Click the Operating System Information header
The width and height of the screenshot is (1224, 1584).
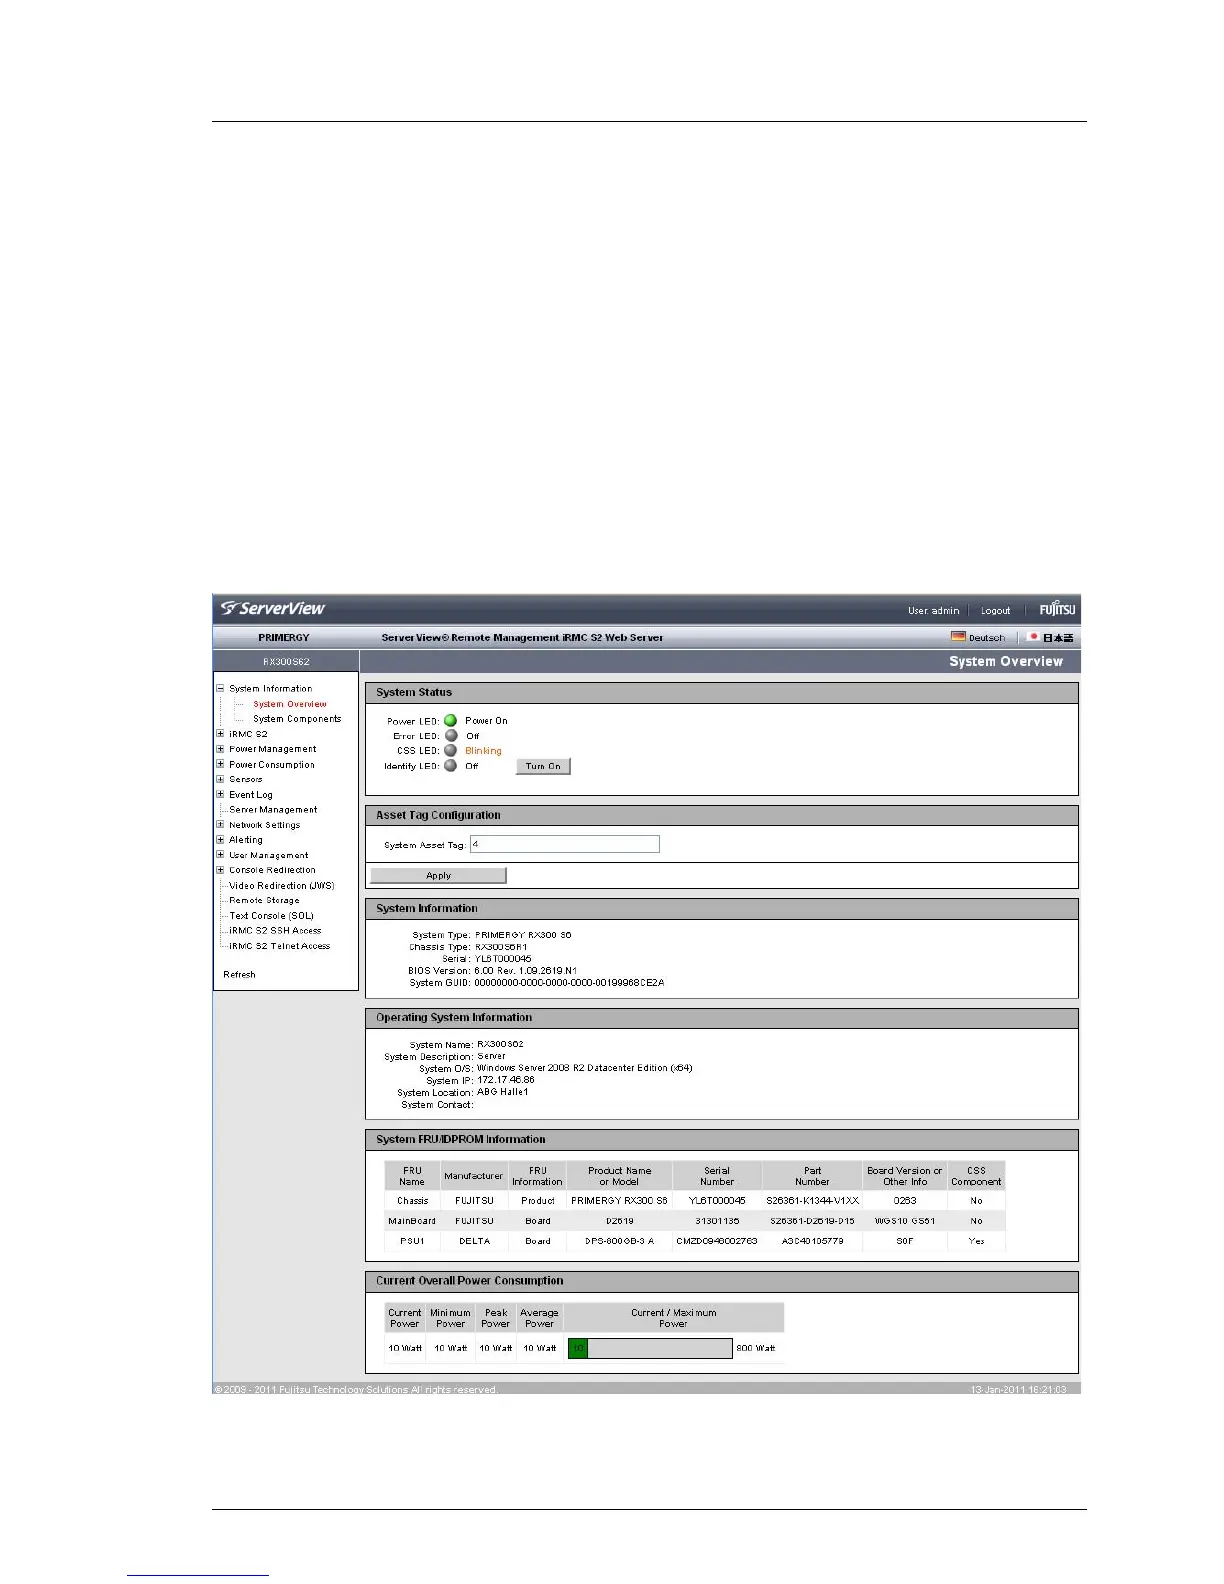pyautogui.click(x=722, y=1018)
